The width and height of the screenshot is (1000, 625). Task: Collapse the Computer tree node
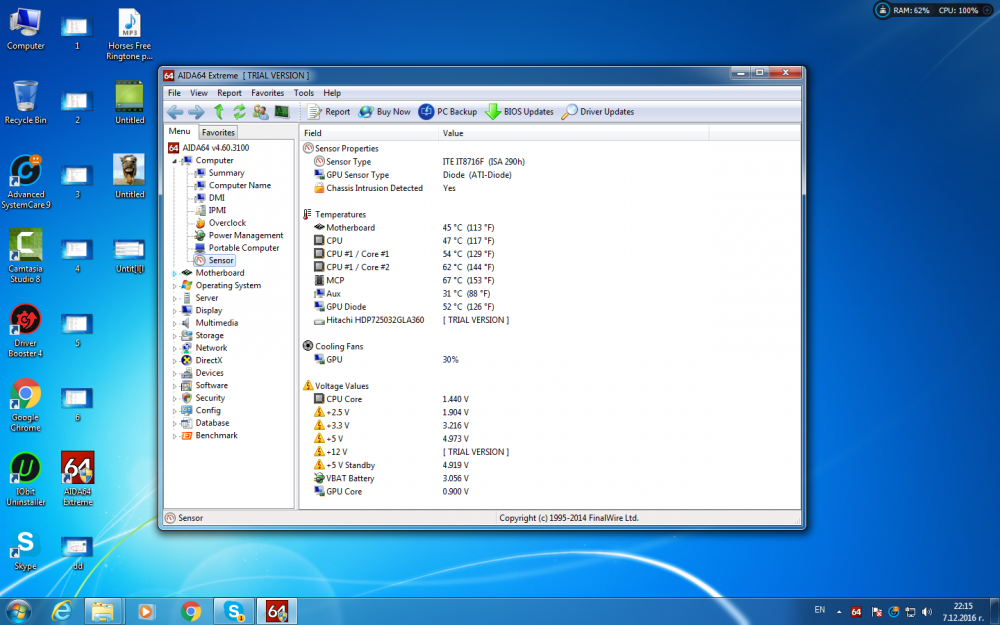(174, 161)
